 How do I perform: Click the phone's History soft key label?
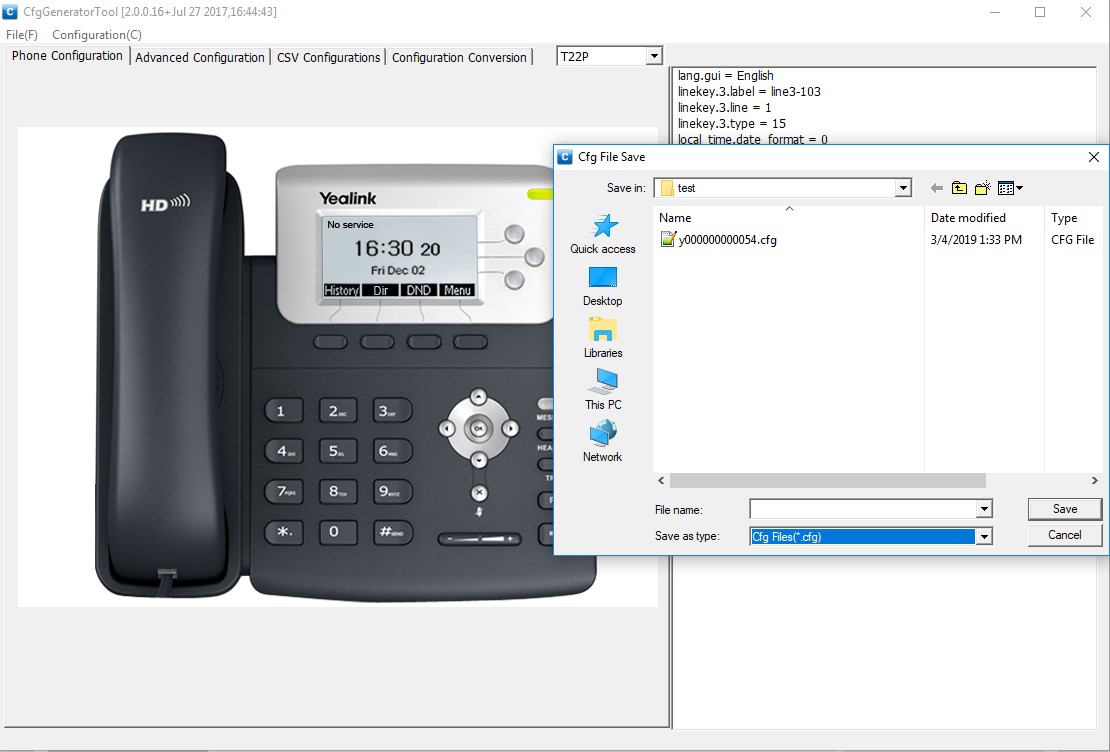(x=342, y=290)
